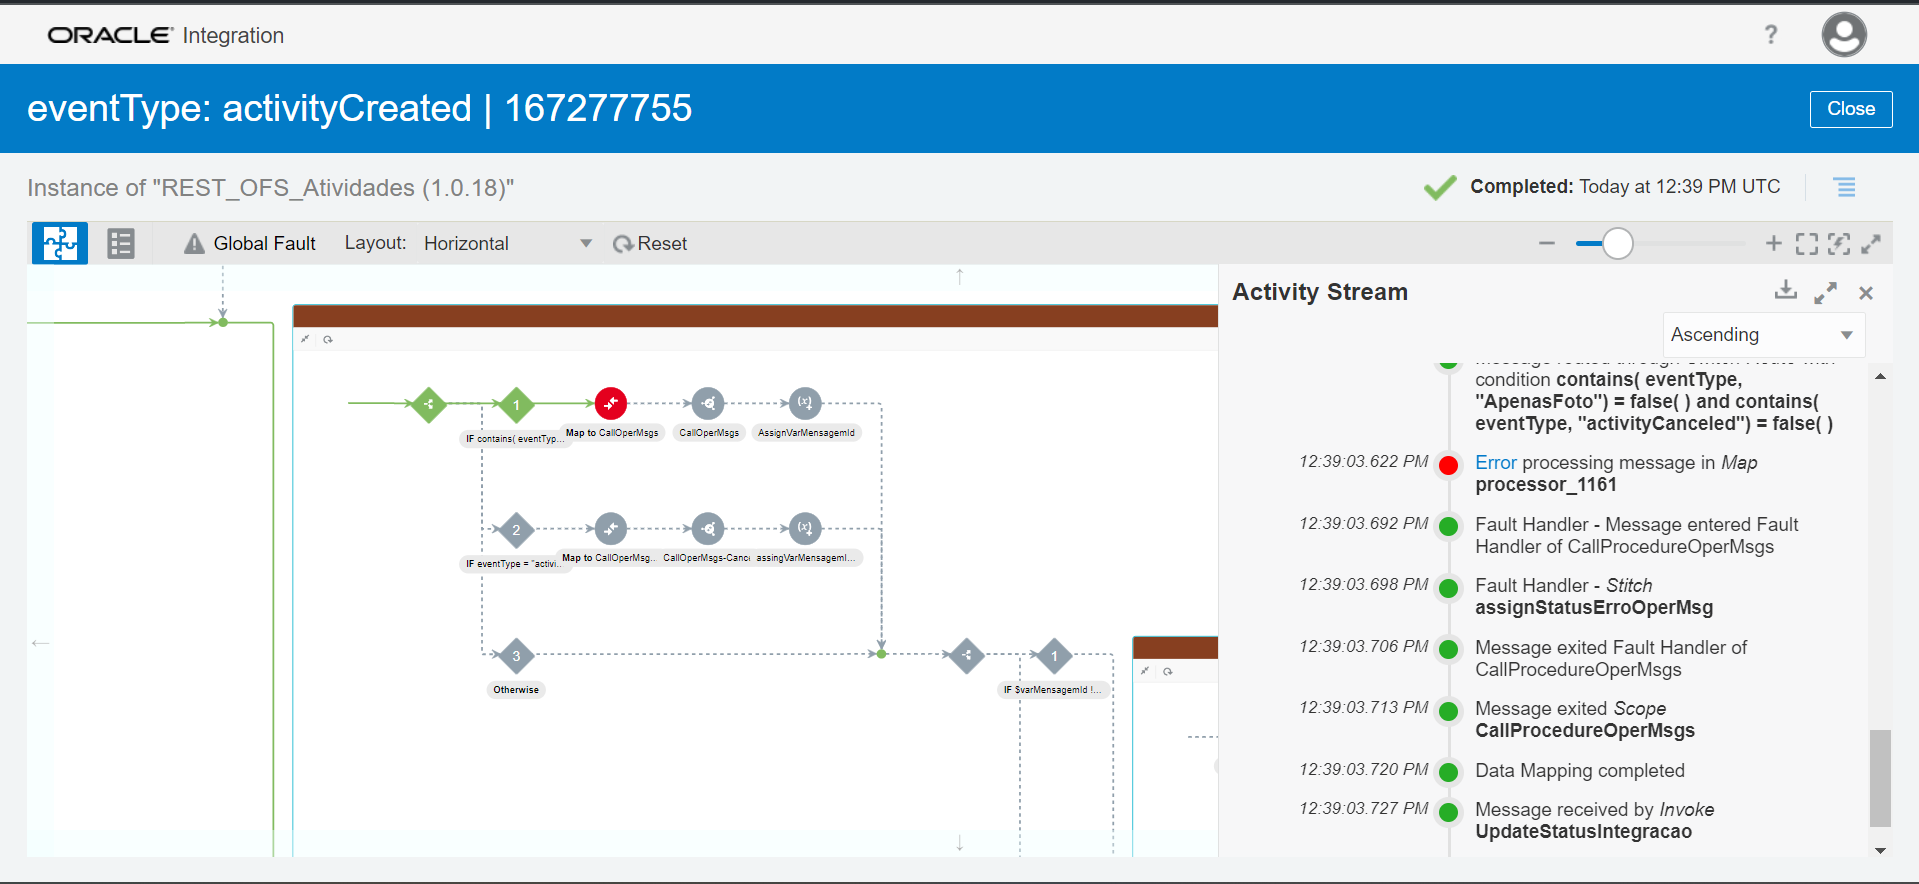The height and width of the screenshot is (884, 1919).
Task: Click the zoom to fit icon
Action: point(1806,243)
